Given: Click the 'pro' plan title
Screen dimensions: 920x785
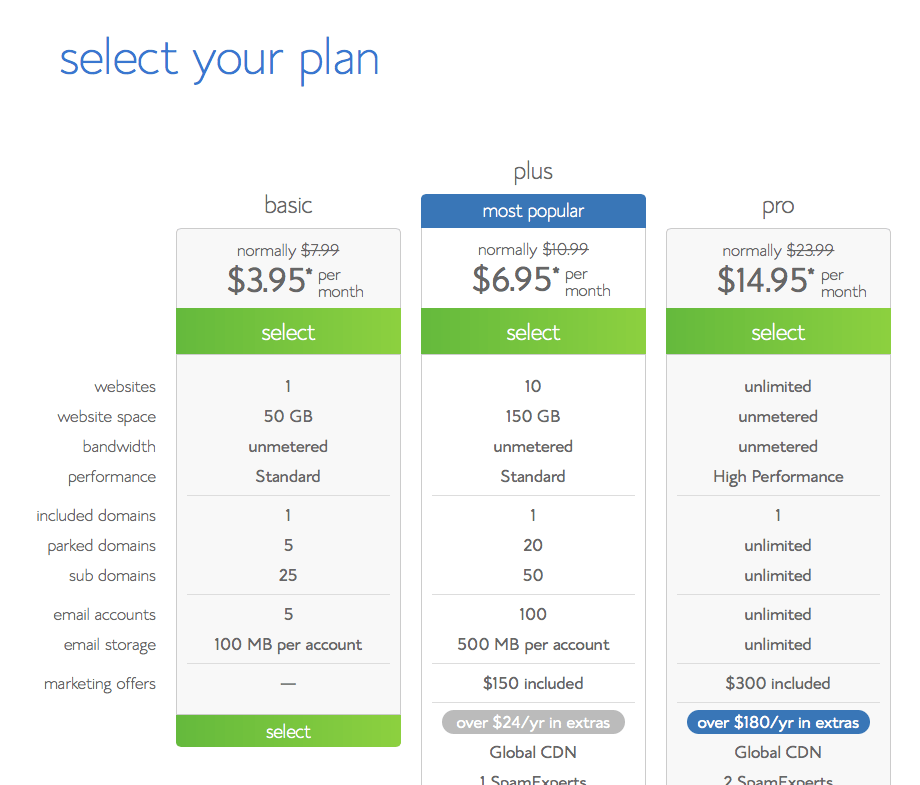Looking at the screenshot, I should (778, 207).
